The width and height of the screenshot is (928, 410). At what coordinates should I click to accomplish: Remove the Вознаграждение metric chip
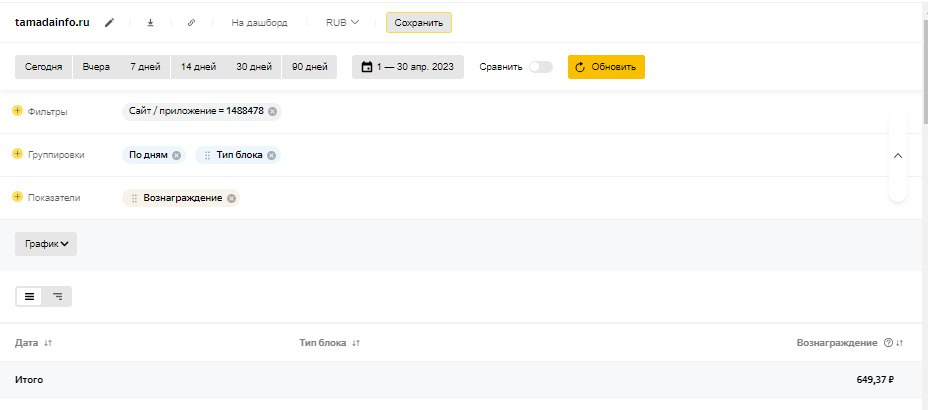[x=231, y=198]
